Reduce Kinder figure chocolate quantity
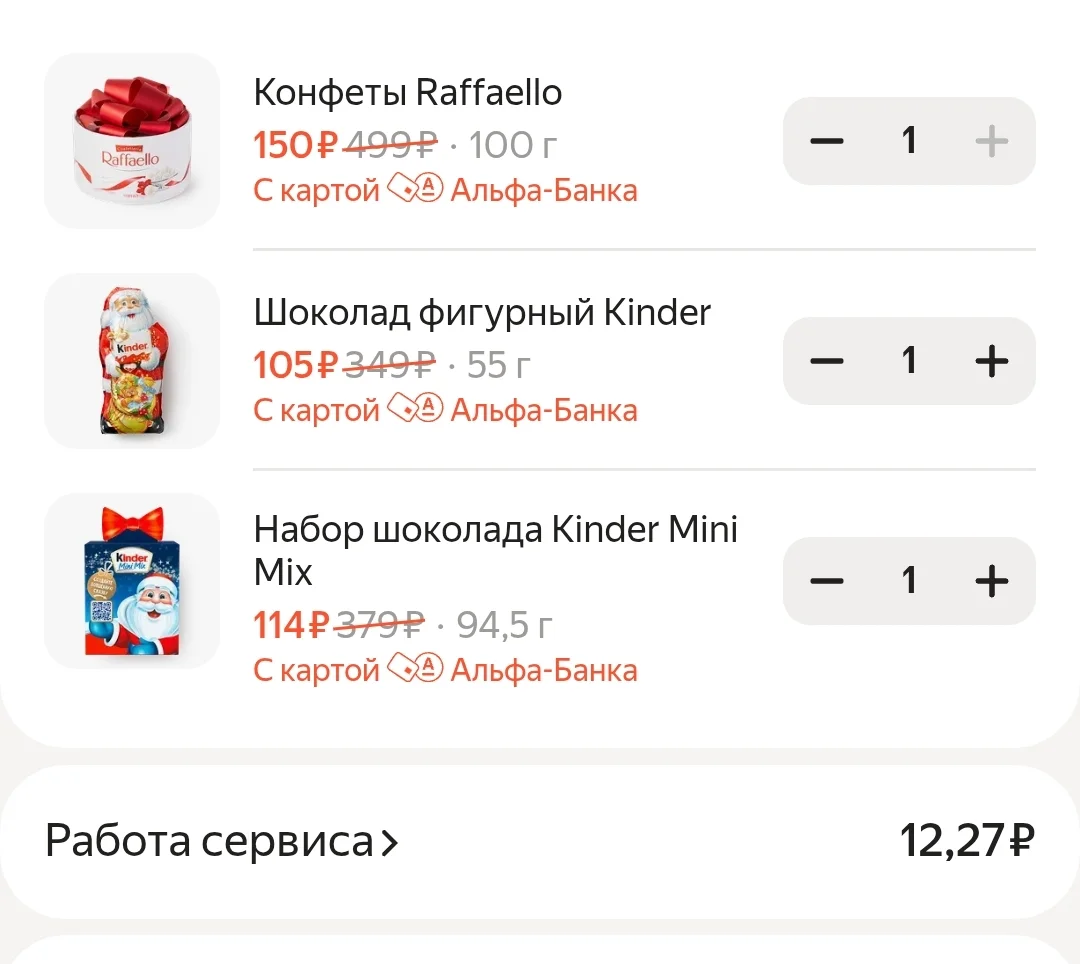Viewport: 1080px width, 964px height. click(827, 361)
